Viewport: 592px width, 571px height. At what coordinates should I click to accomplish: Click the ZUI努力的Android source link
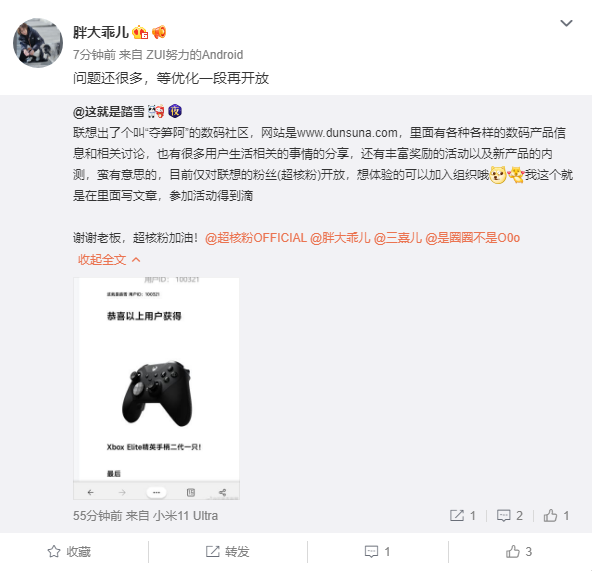point(194,55)
